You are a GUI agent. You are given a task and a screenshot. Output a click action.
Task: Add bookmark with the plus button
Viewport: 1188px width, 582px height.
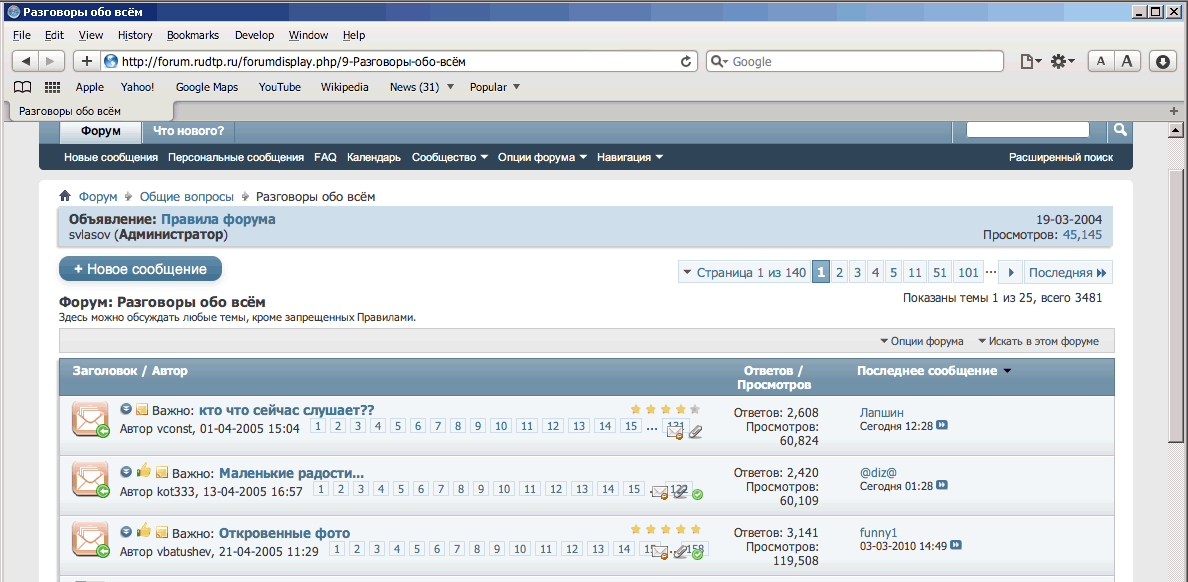(x=86, y=61)
